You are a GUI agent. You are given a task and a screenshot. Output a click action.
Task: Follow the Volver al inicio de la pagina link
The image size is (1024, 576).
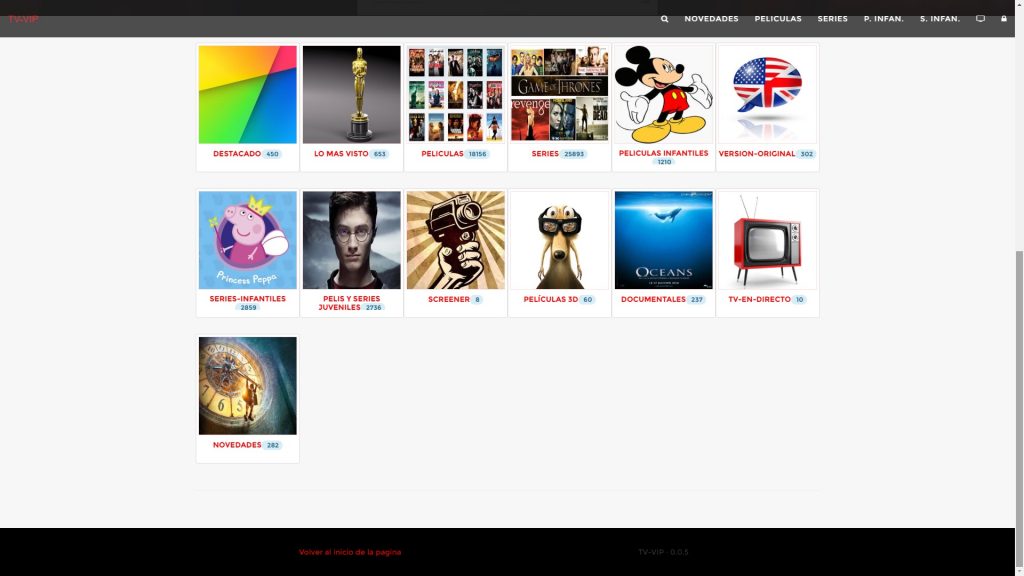pos(349,551)
